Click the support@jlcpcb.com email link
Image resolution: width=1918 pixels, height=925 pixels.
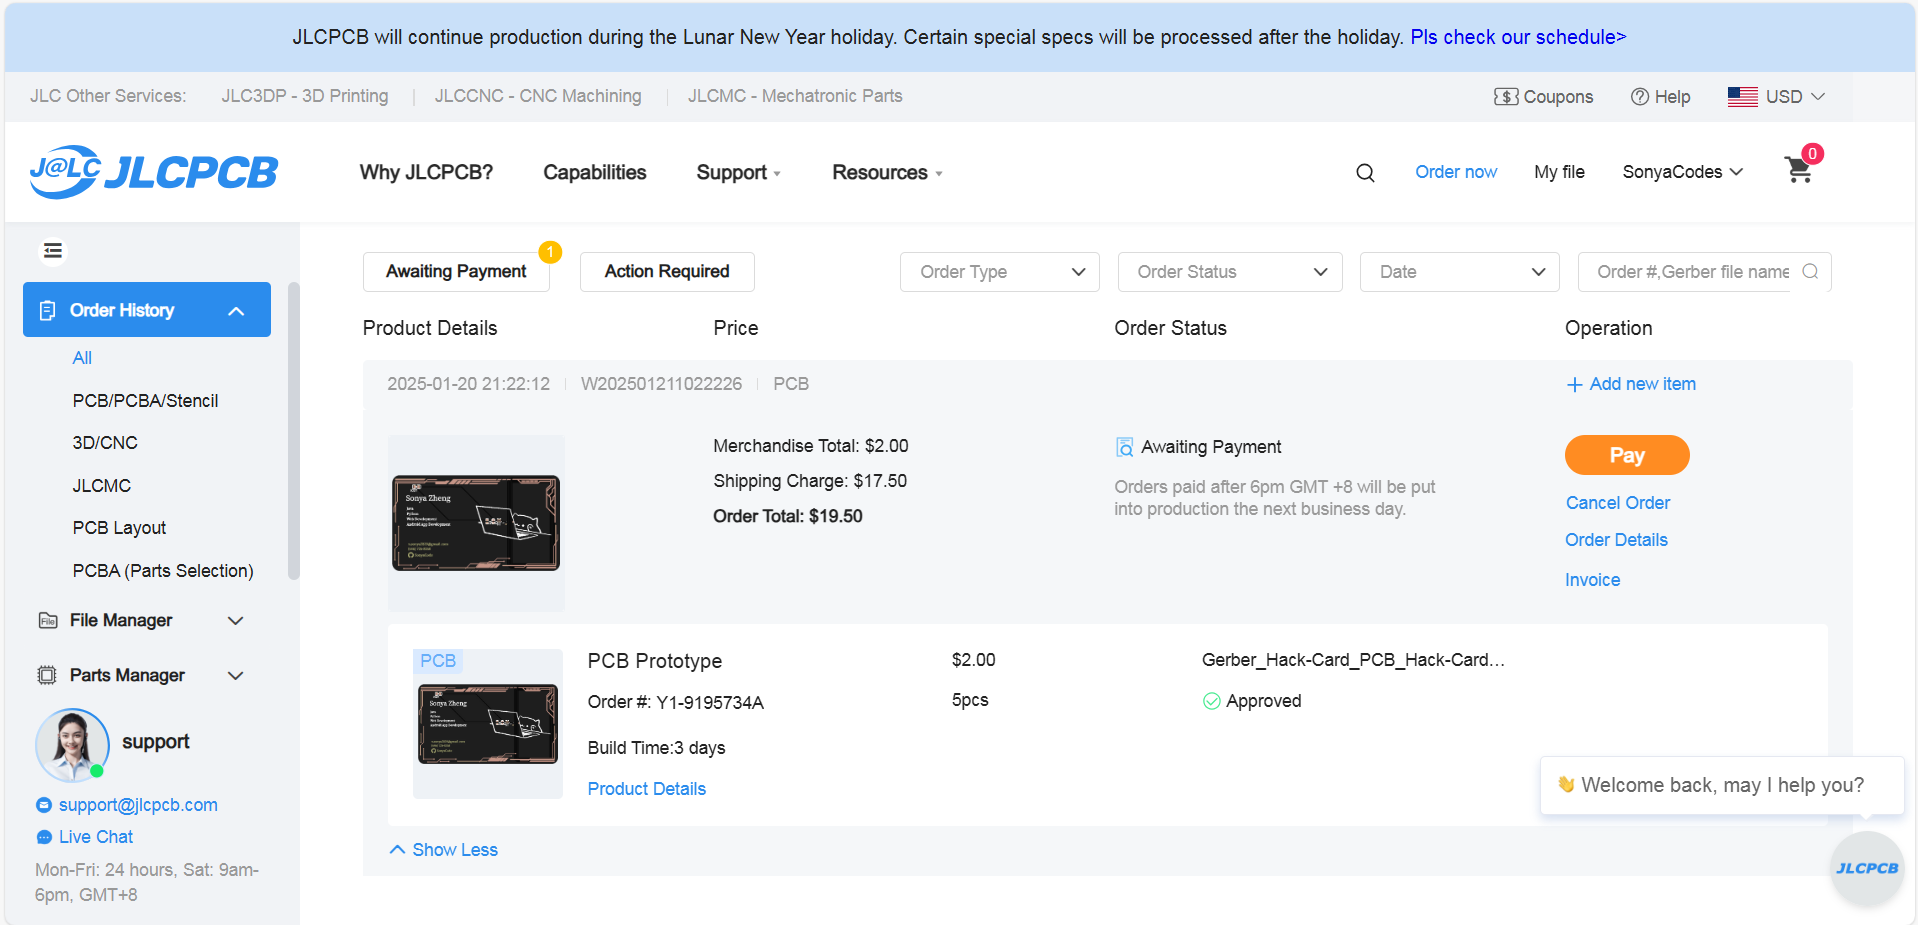pyautogui.click(x=138, y=805)
